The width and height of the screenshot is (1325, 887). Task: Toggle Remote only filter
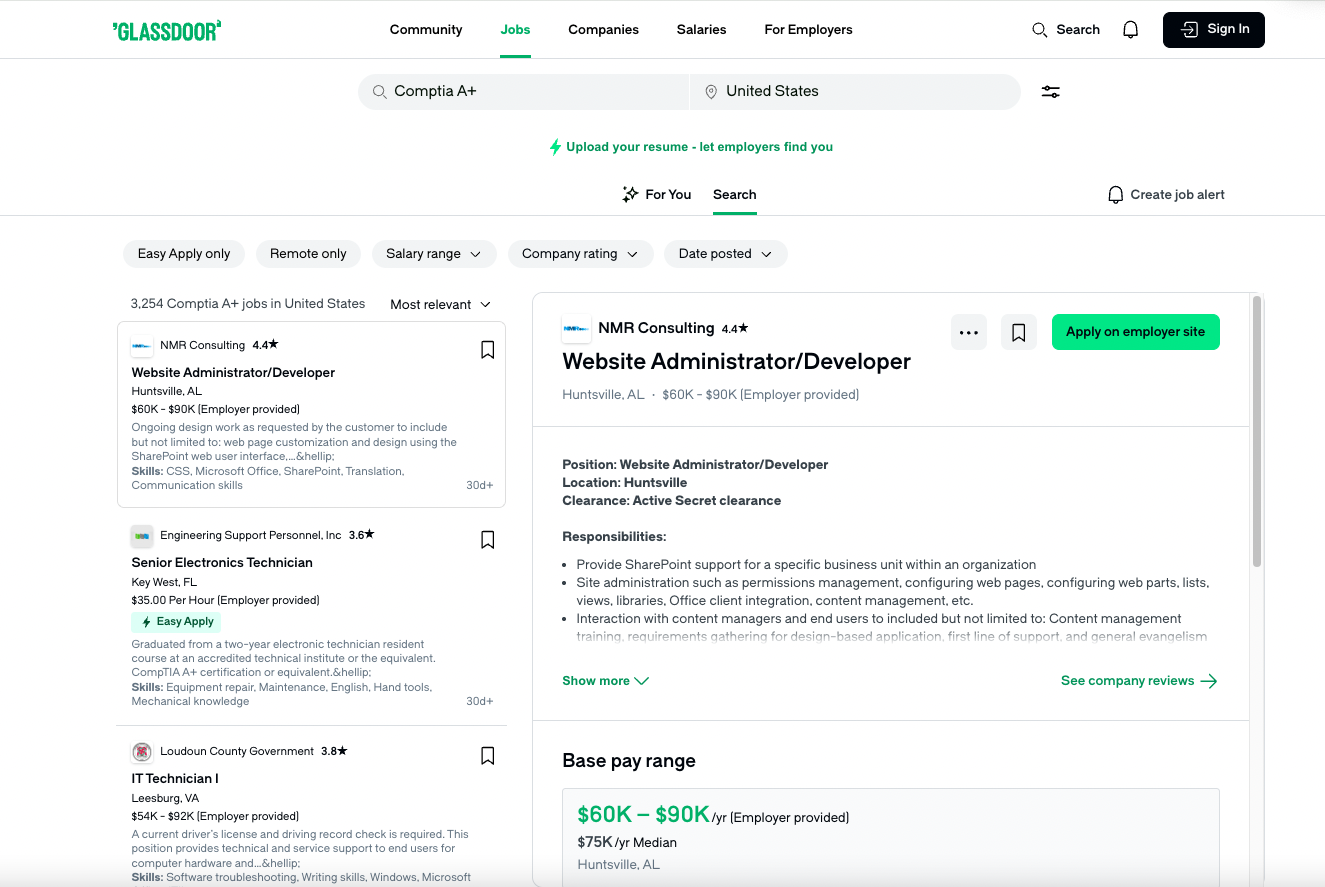pos(308,254)
